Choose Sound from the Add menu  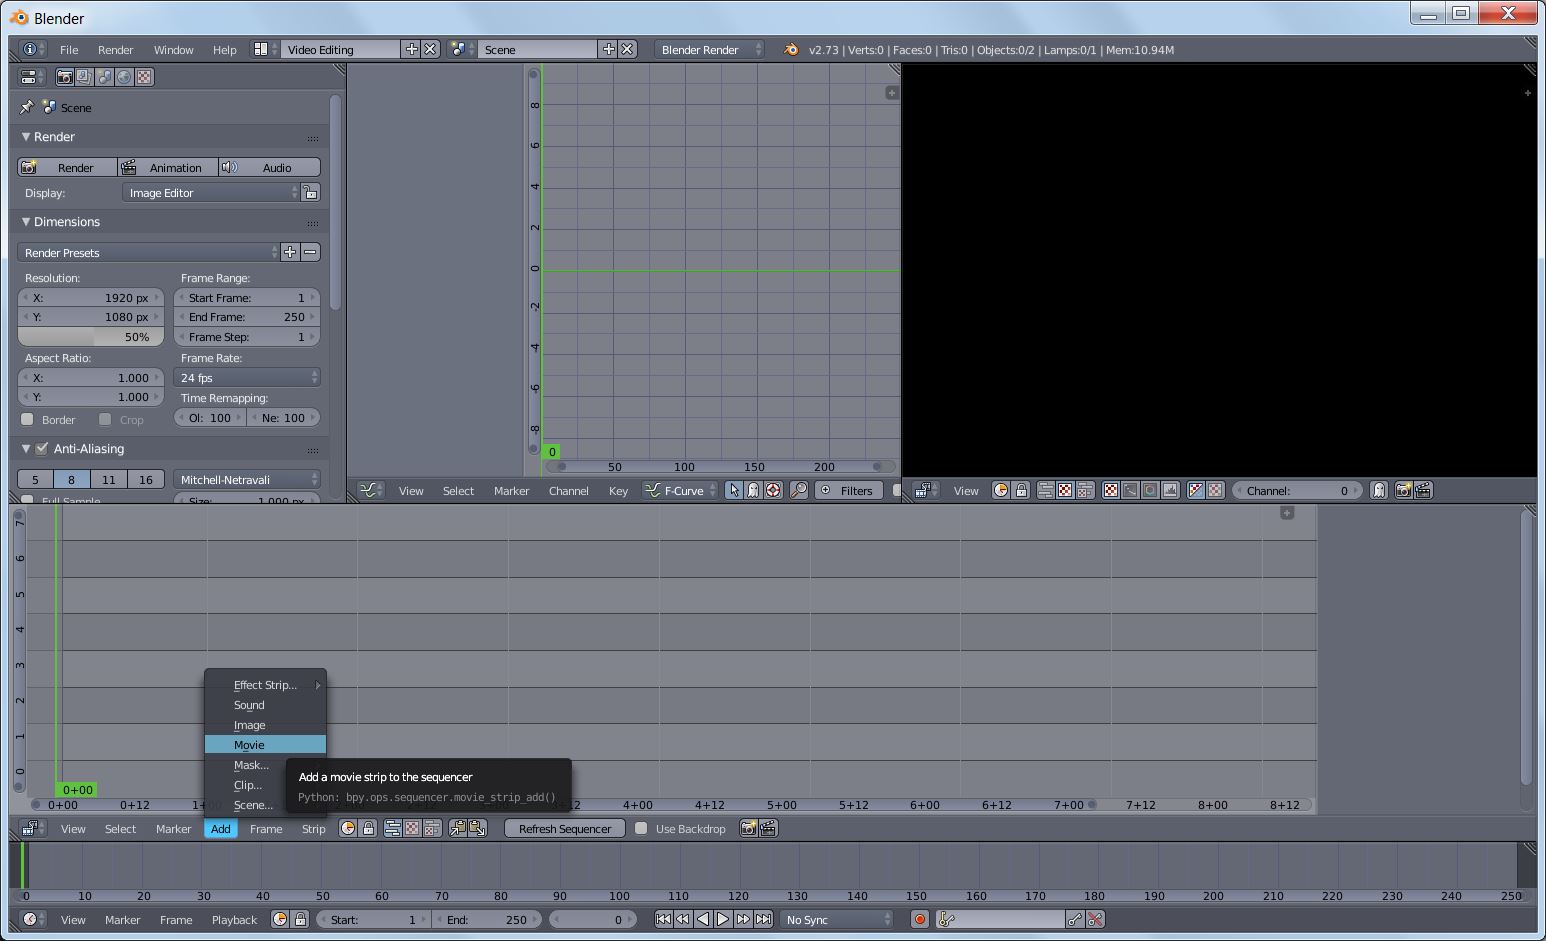coord(265,705)
